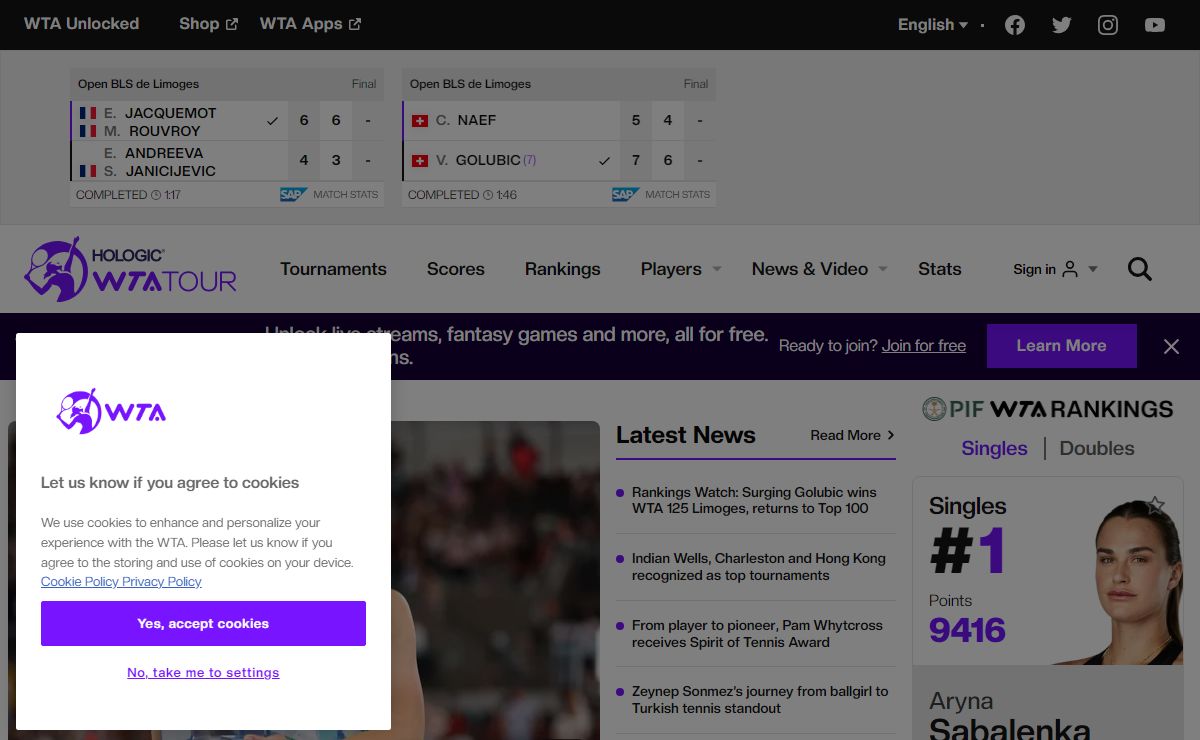This screenshot has height=740, width=1200.
Task: Read Indian Wells, Charleston and Hong Kong article
Action: point(759,567)
